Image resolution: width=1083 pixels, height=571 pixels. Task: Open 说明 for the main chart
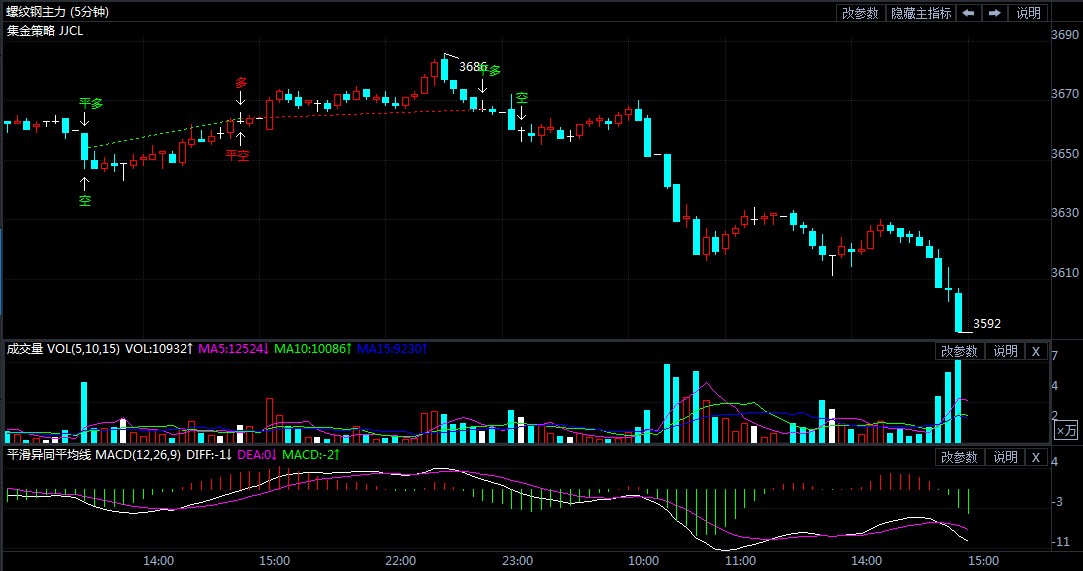tap(1028, 13)
